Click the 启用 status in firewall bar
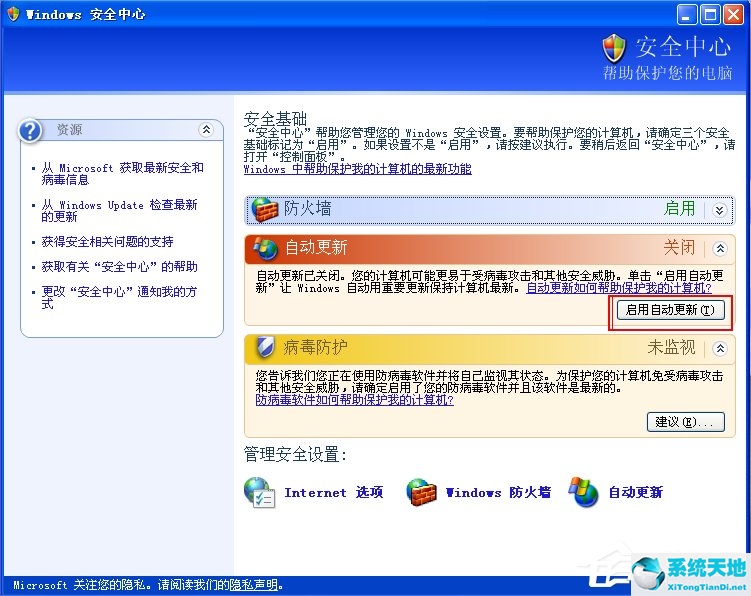The image size is (751, 596). pyautogui.click(x=679, y=209)
